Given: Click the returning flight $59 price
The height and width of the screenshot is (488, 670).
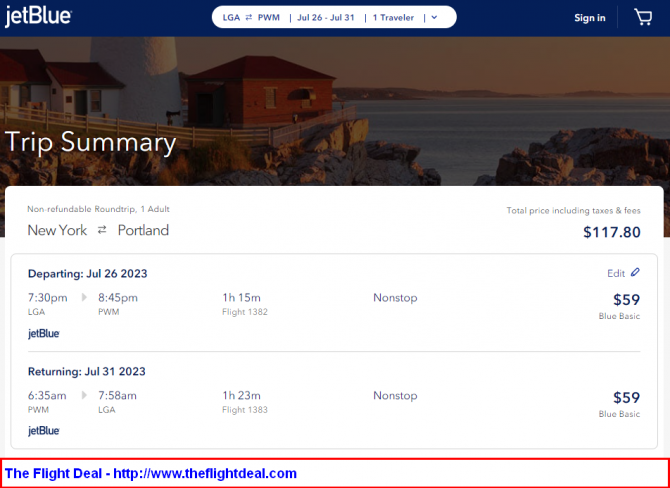Looking at the screenshot, I should [626, 397].
